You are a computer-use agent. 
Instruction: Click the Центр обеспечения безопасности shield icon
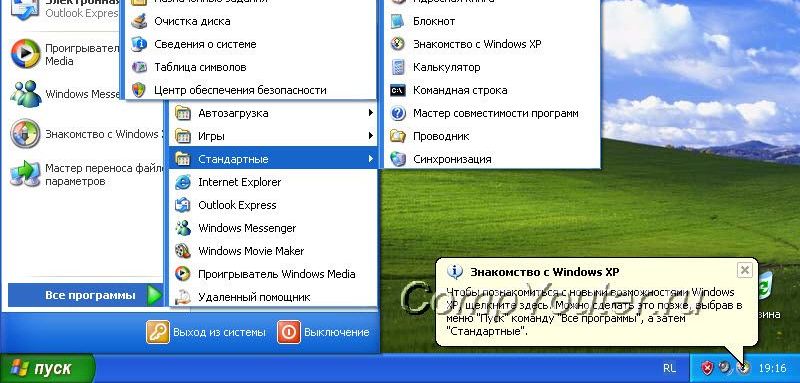(139, 90)
